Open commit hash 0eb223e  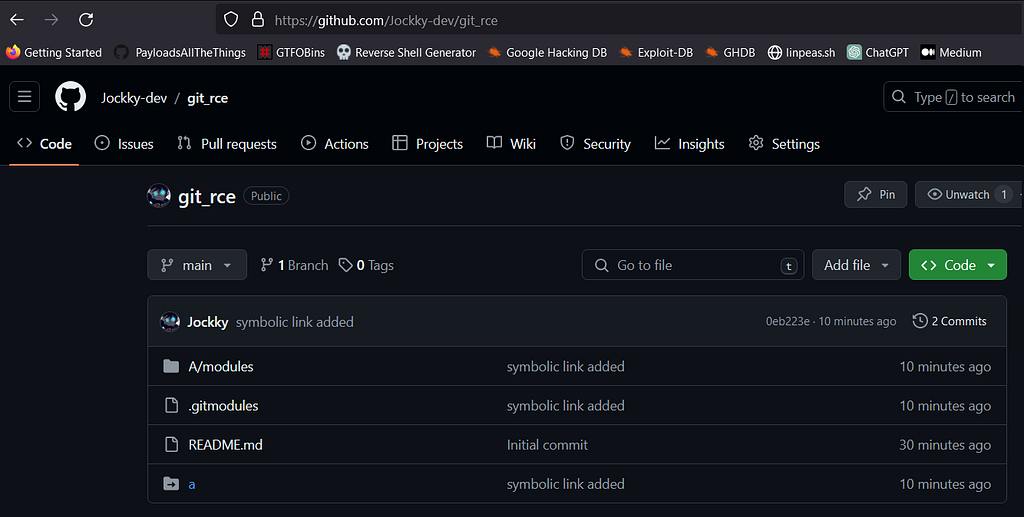click(788, 321)
